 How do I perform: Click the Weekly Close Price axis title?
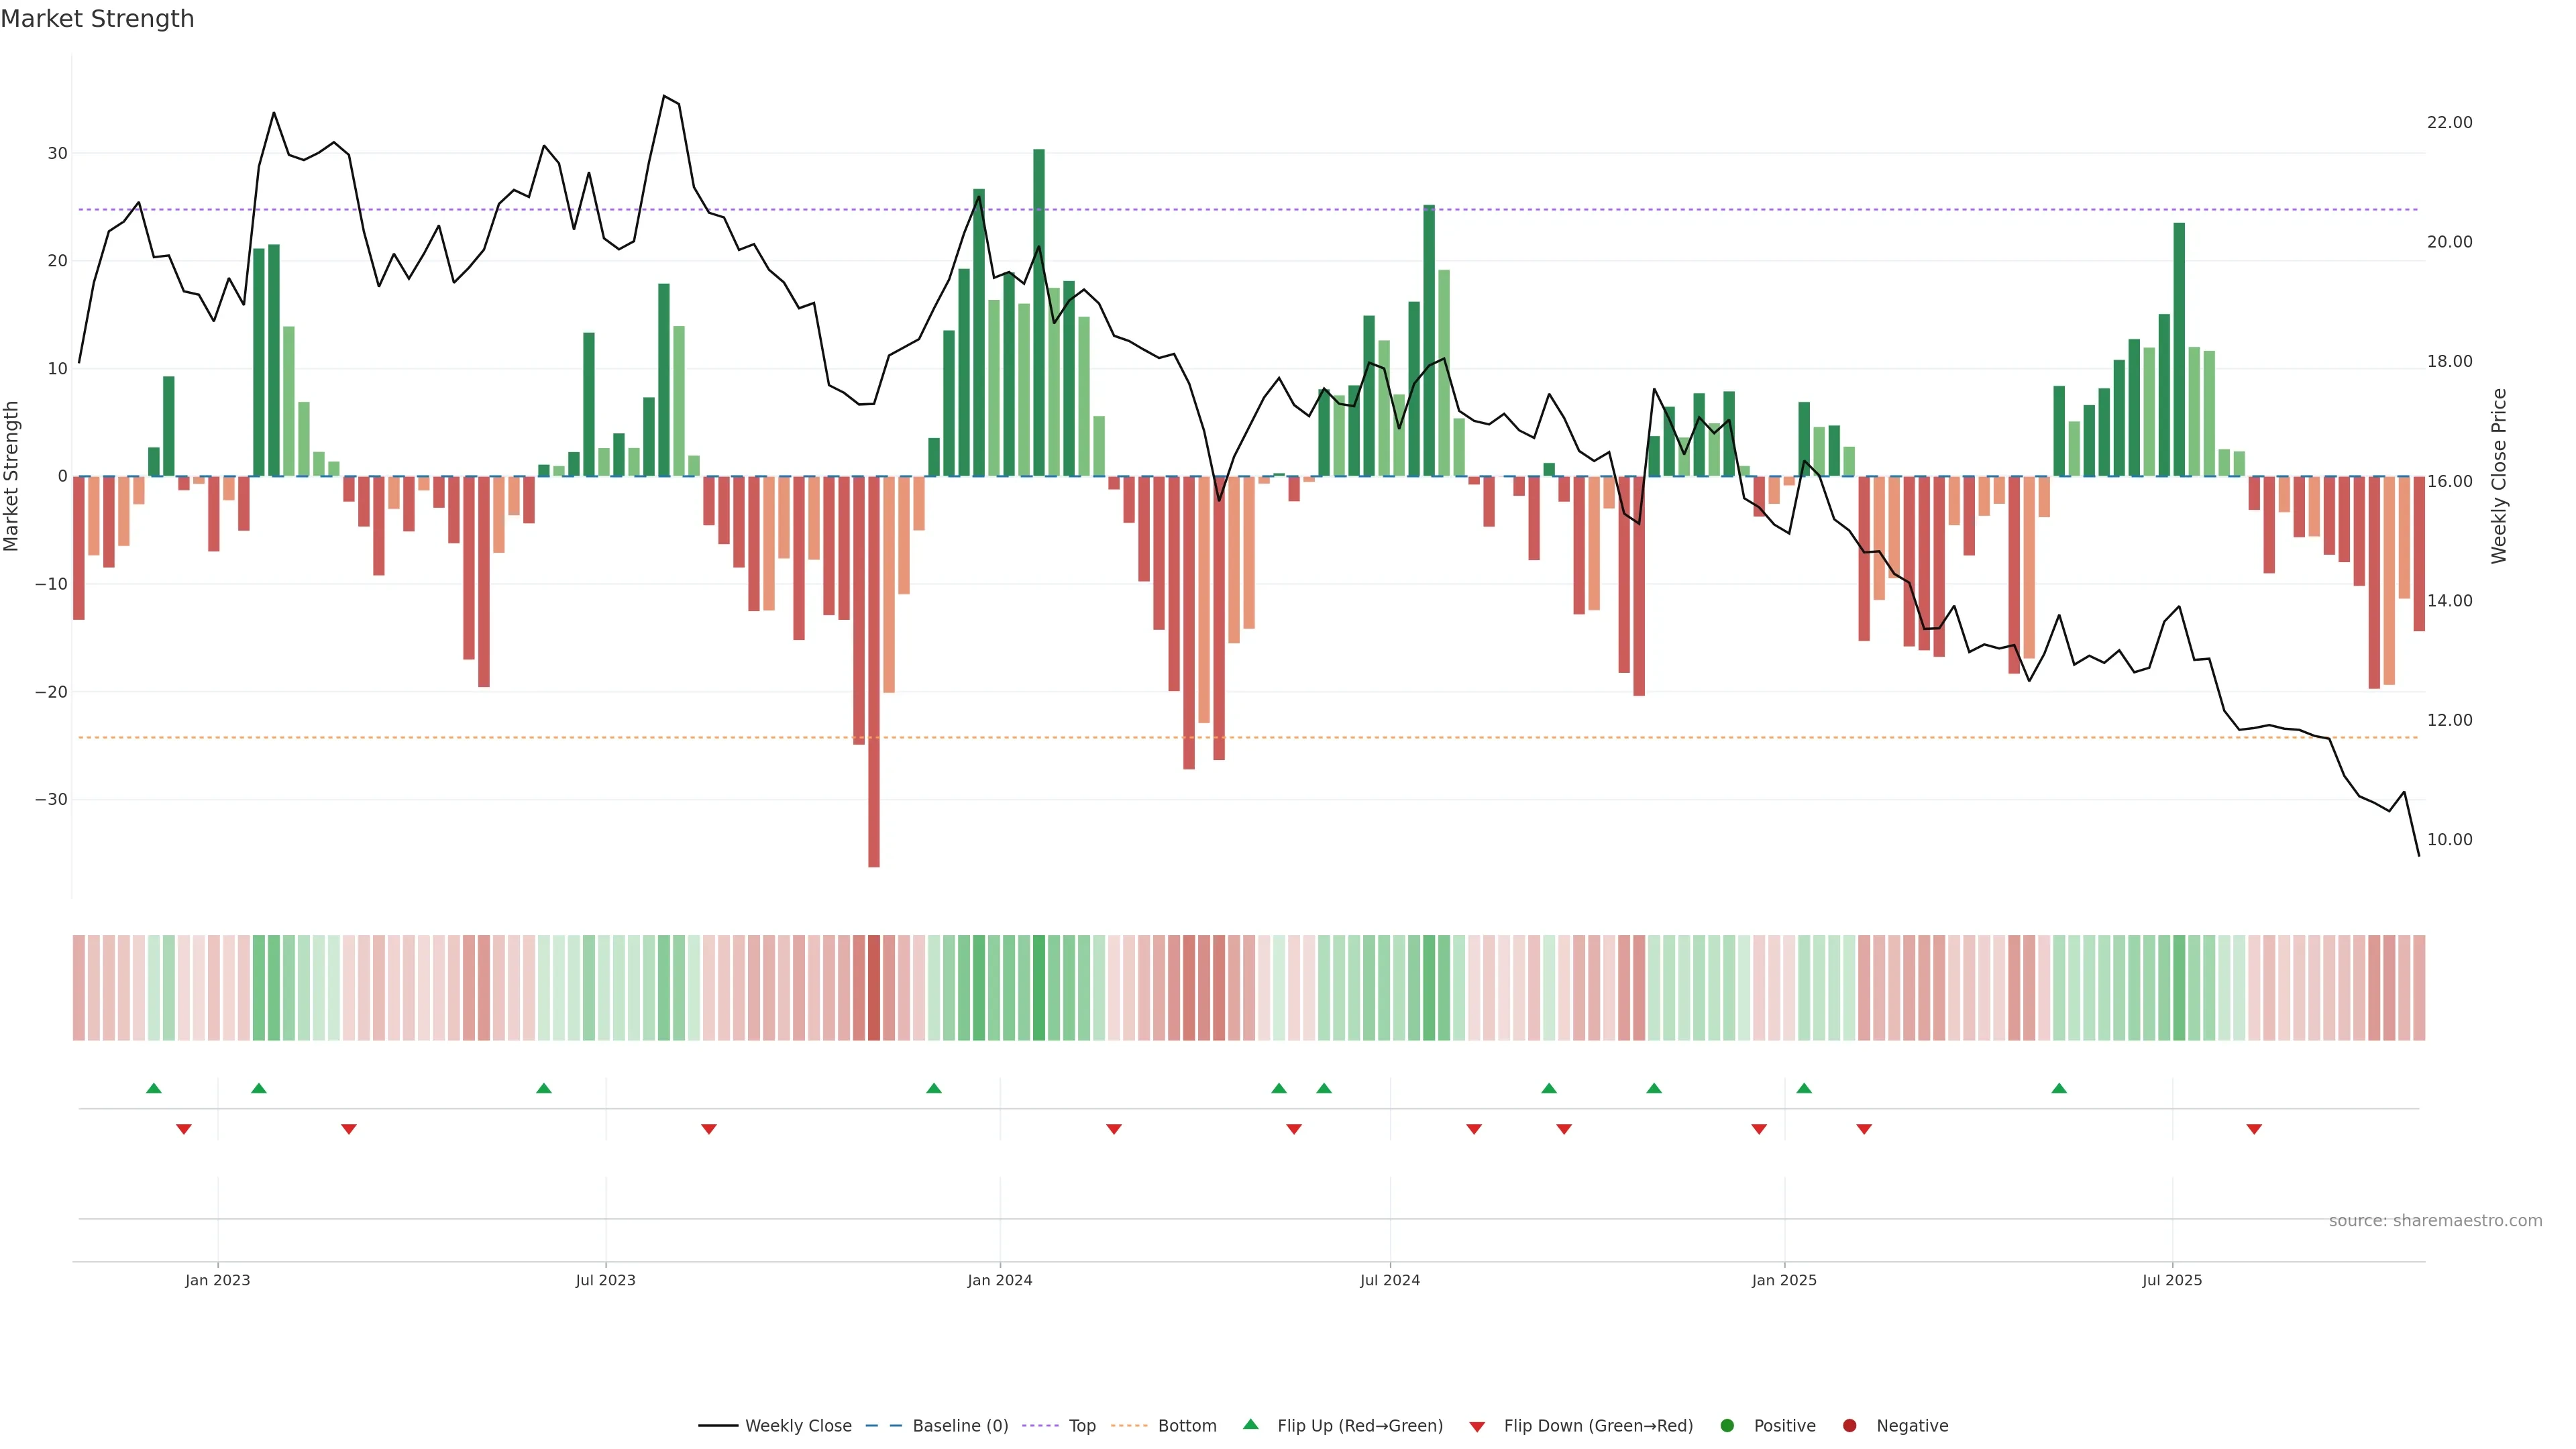(x=2499, y=476)
